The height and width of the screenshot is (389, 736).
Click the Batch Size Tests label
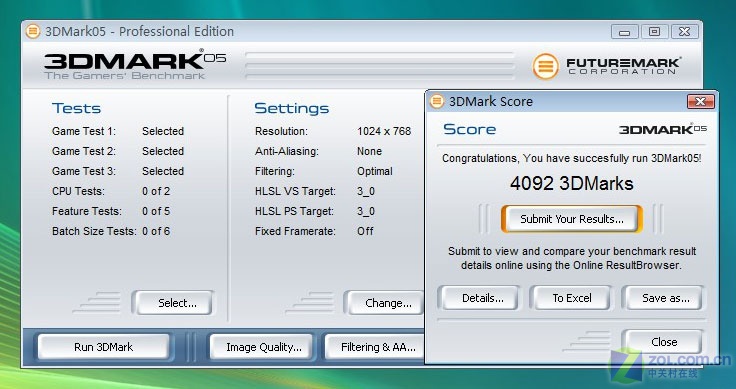(94, 231)
